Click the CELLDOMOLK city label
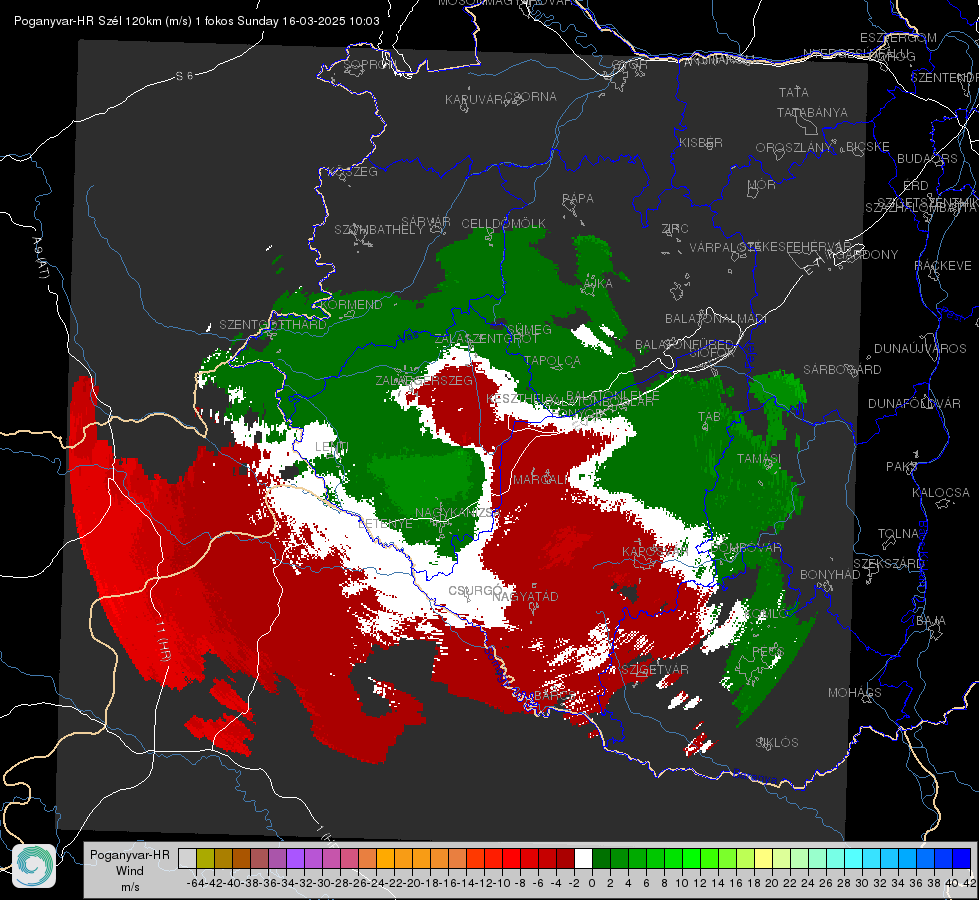 pyautogui.click(x=504, y=224)
